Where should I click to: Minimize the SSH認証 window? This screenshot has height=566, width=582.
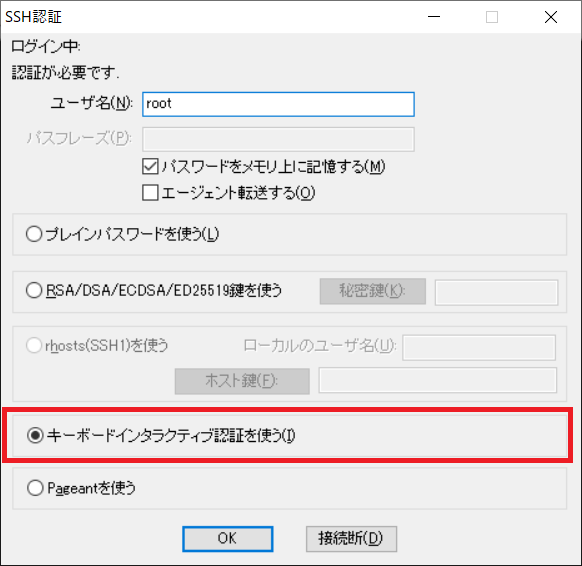(434, 17)
